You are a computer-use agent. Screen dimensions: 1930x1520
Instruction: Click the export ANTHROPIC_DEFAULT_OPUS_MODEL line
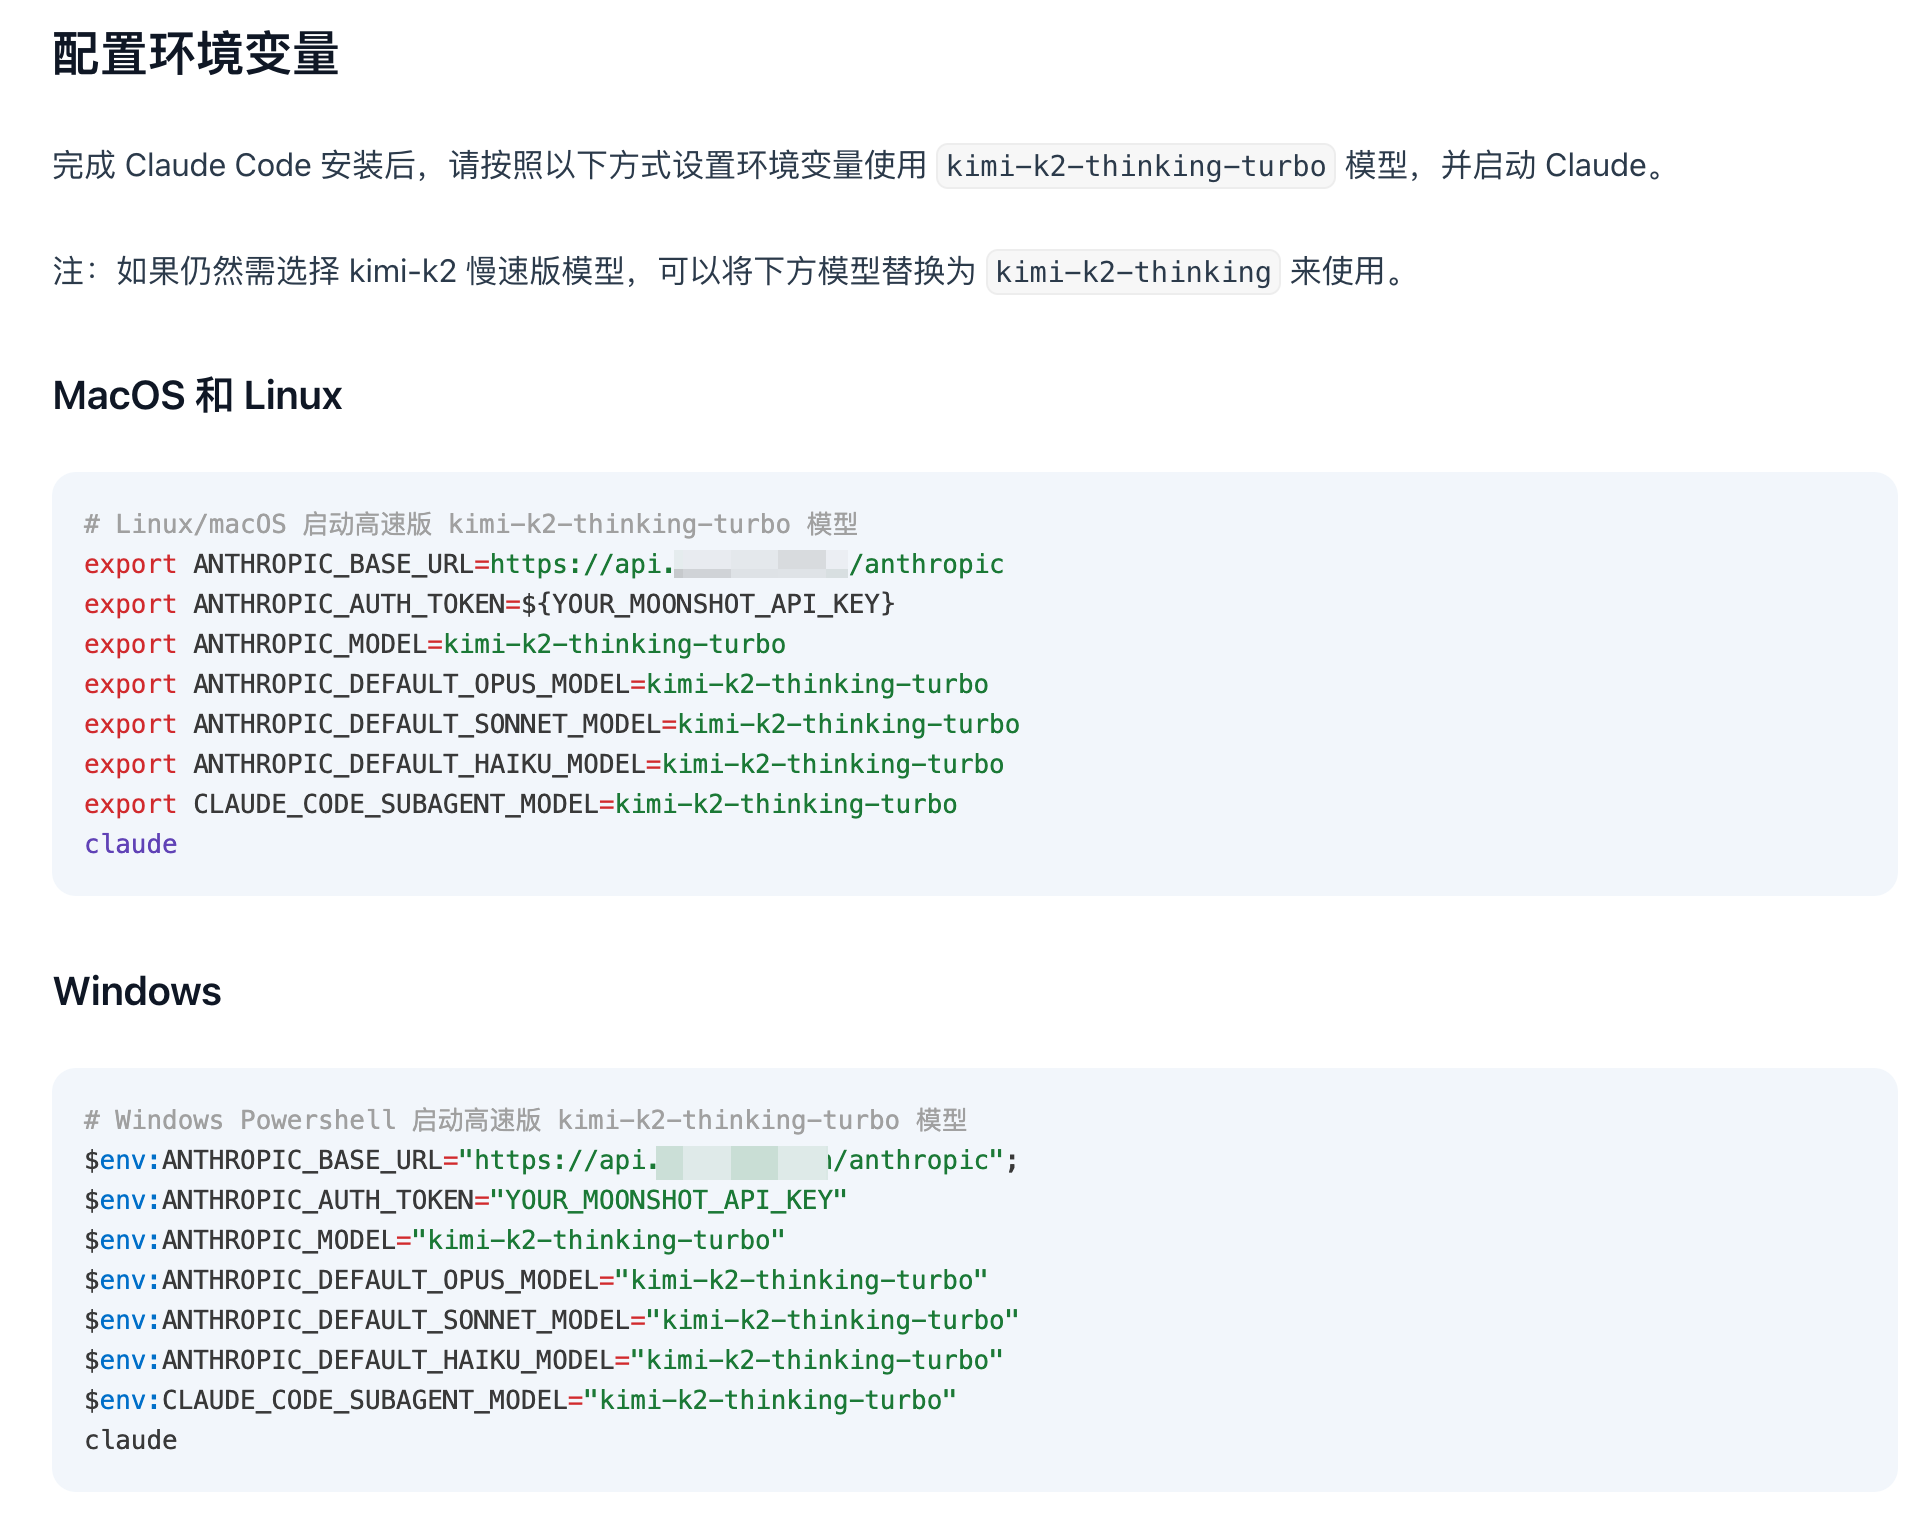point(535,684)
